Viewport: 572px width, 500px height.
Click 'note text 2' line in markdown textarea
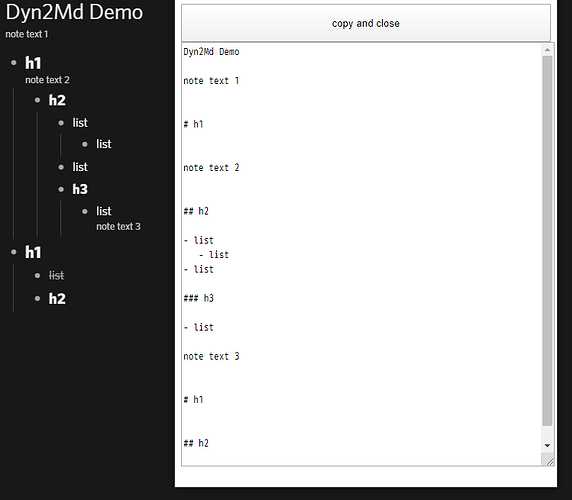211,168
